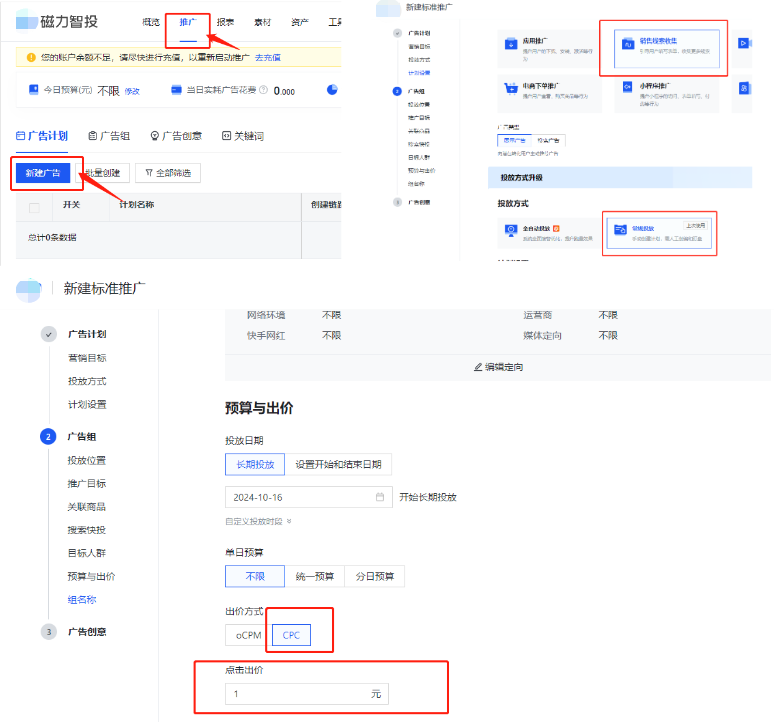Select the 全自动投放 delivery method card
Screen dimensions: 774x722
pos(549,233)
